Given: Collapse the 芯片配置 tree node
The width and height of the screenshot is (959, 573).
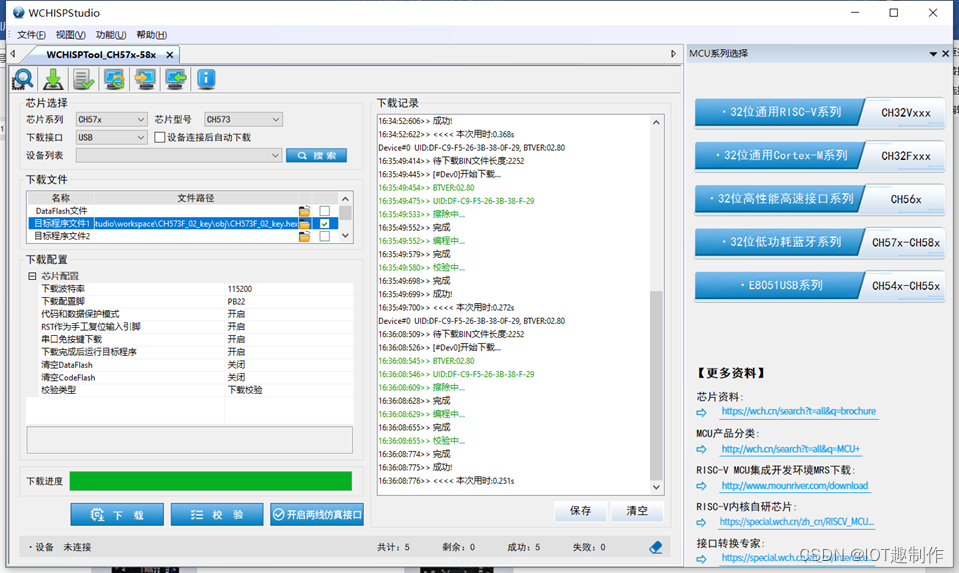Looking at the screenshot, I should click(32, 276).
